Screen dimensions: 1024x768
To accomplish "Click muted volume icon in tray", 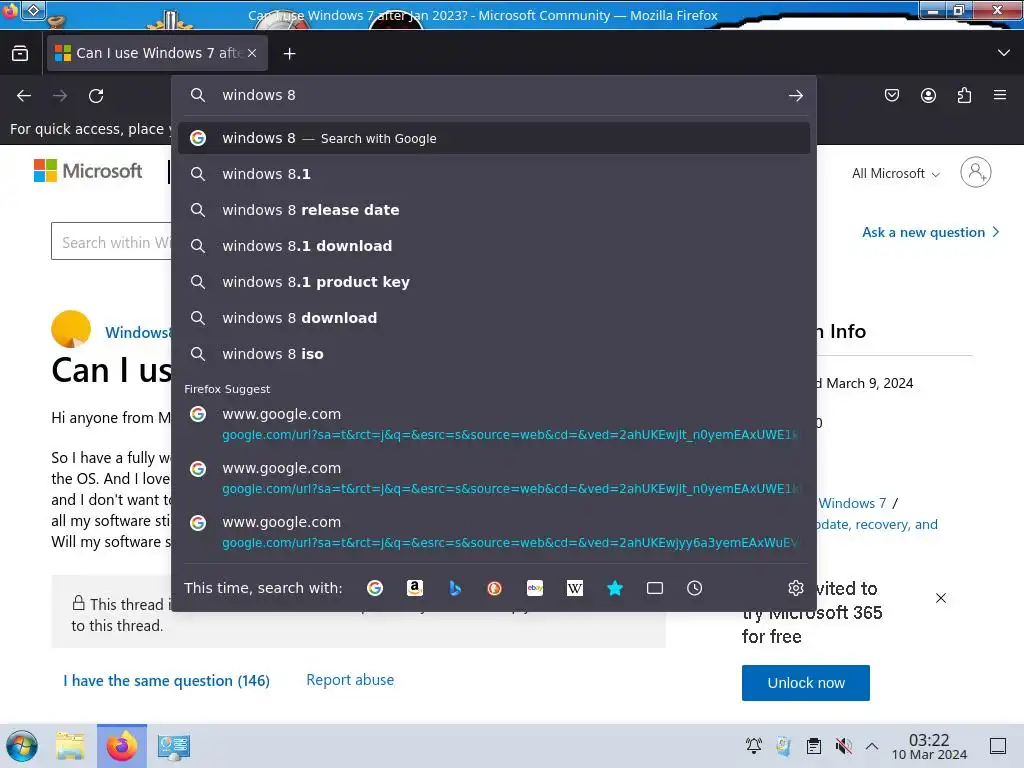I will pos(843,746).
